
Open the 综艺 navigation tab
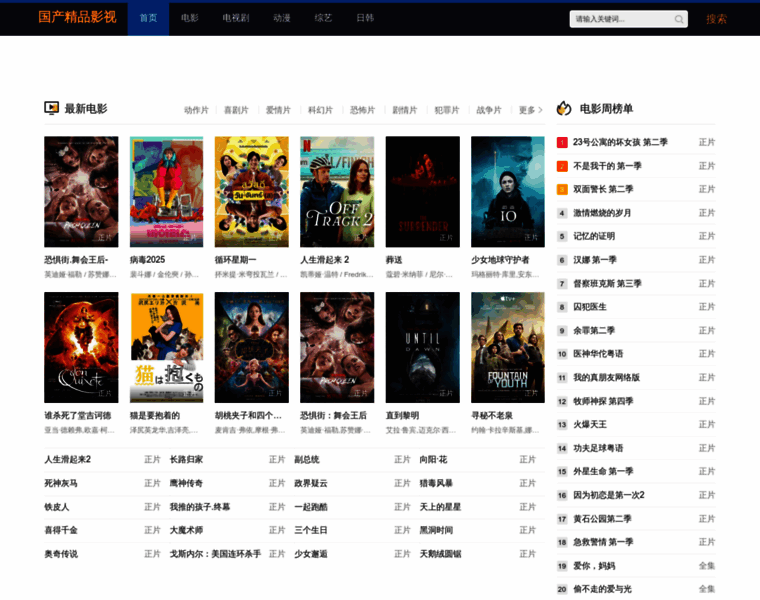[323, 18]
